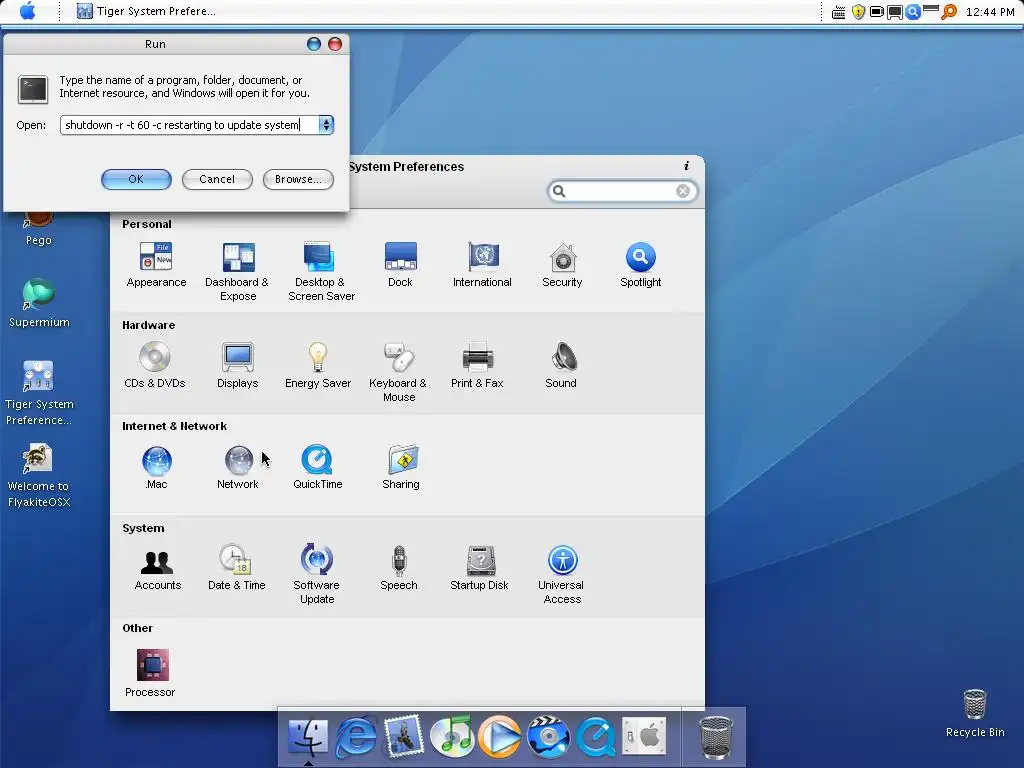Open the Processor preference pane
Image resolution: width=1024 pixels, height=768 pixels.
[151, 673]
